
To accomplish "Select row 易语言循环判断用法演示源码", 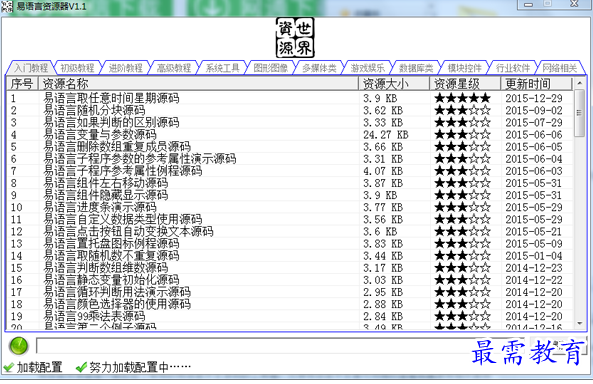I will pyautogui.click(x=290, y=292).
